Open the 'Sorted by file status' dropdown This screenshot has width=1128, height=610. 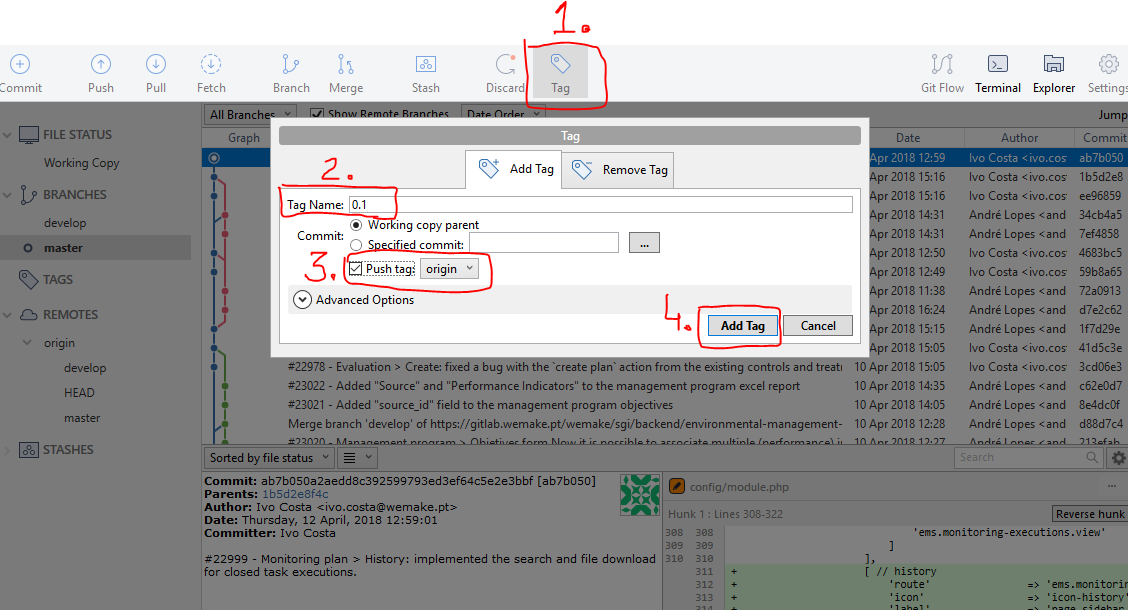pos(267,458)
